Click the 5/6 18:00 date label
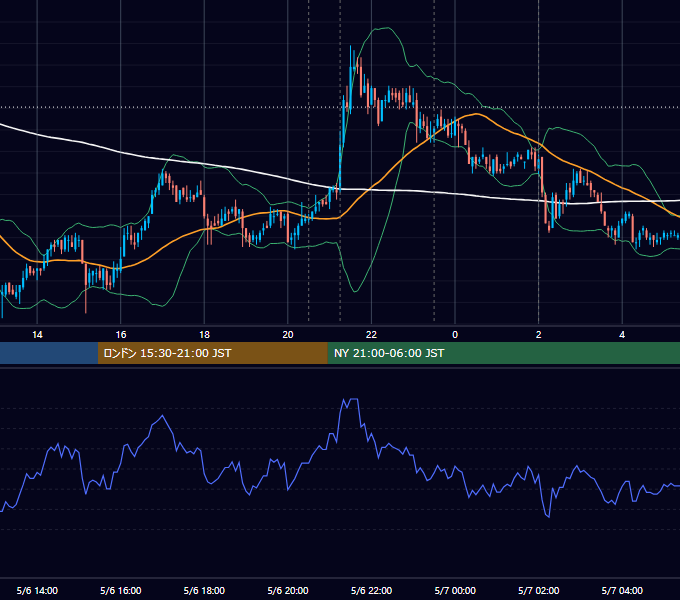This screenshot has width=680, height=600. [x=204, y=590]
